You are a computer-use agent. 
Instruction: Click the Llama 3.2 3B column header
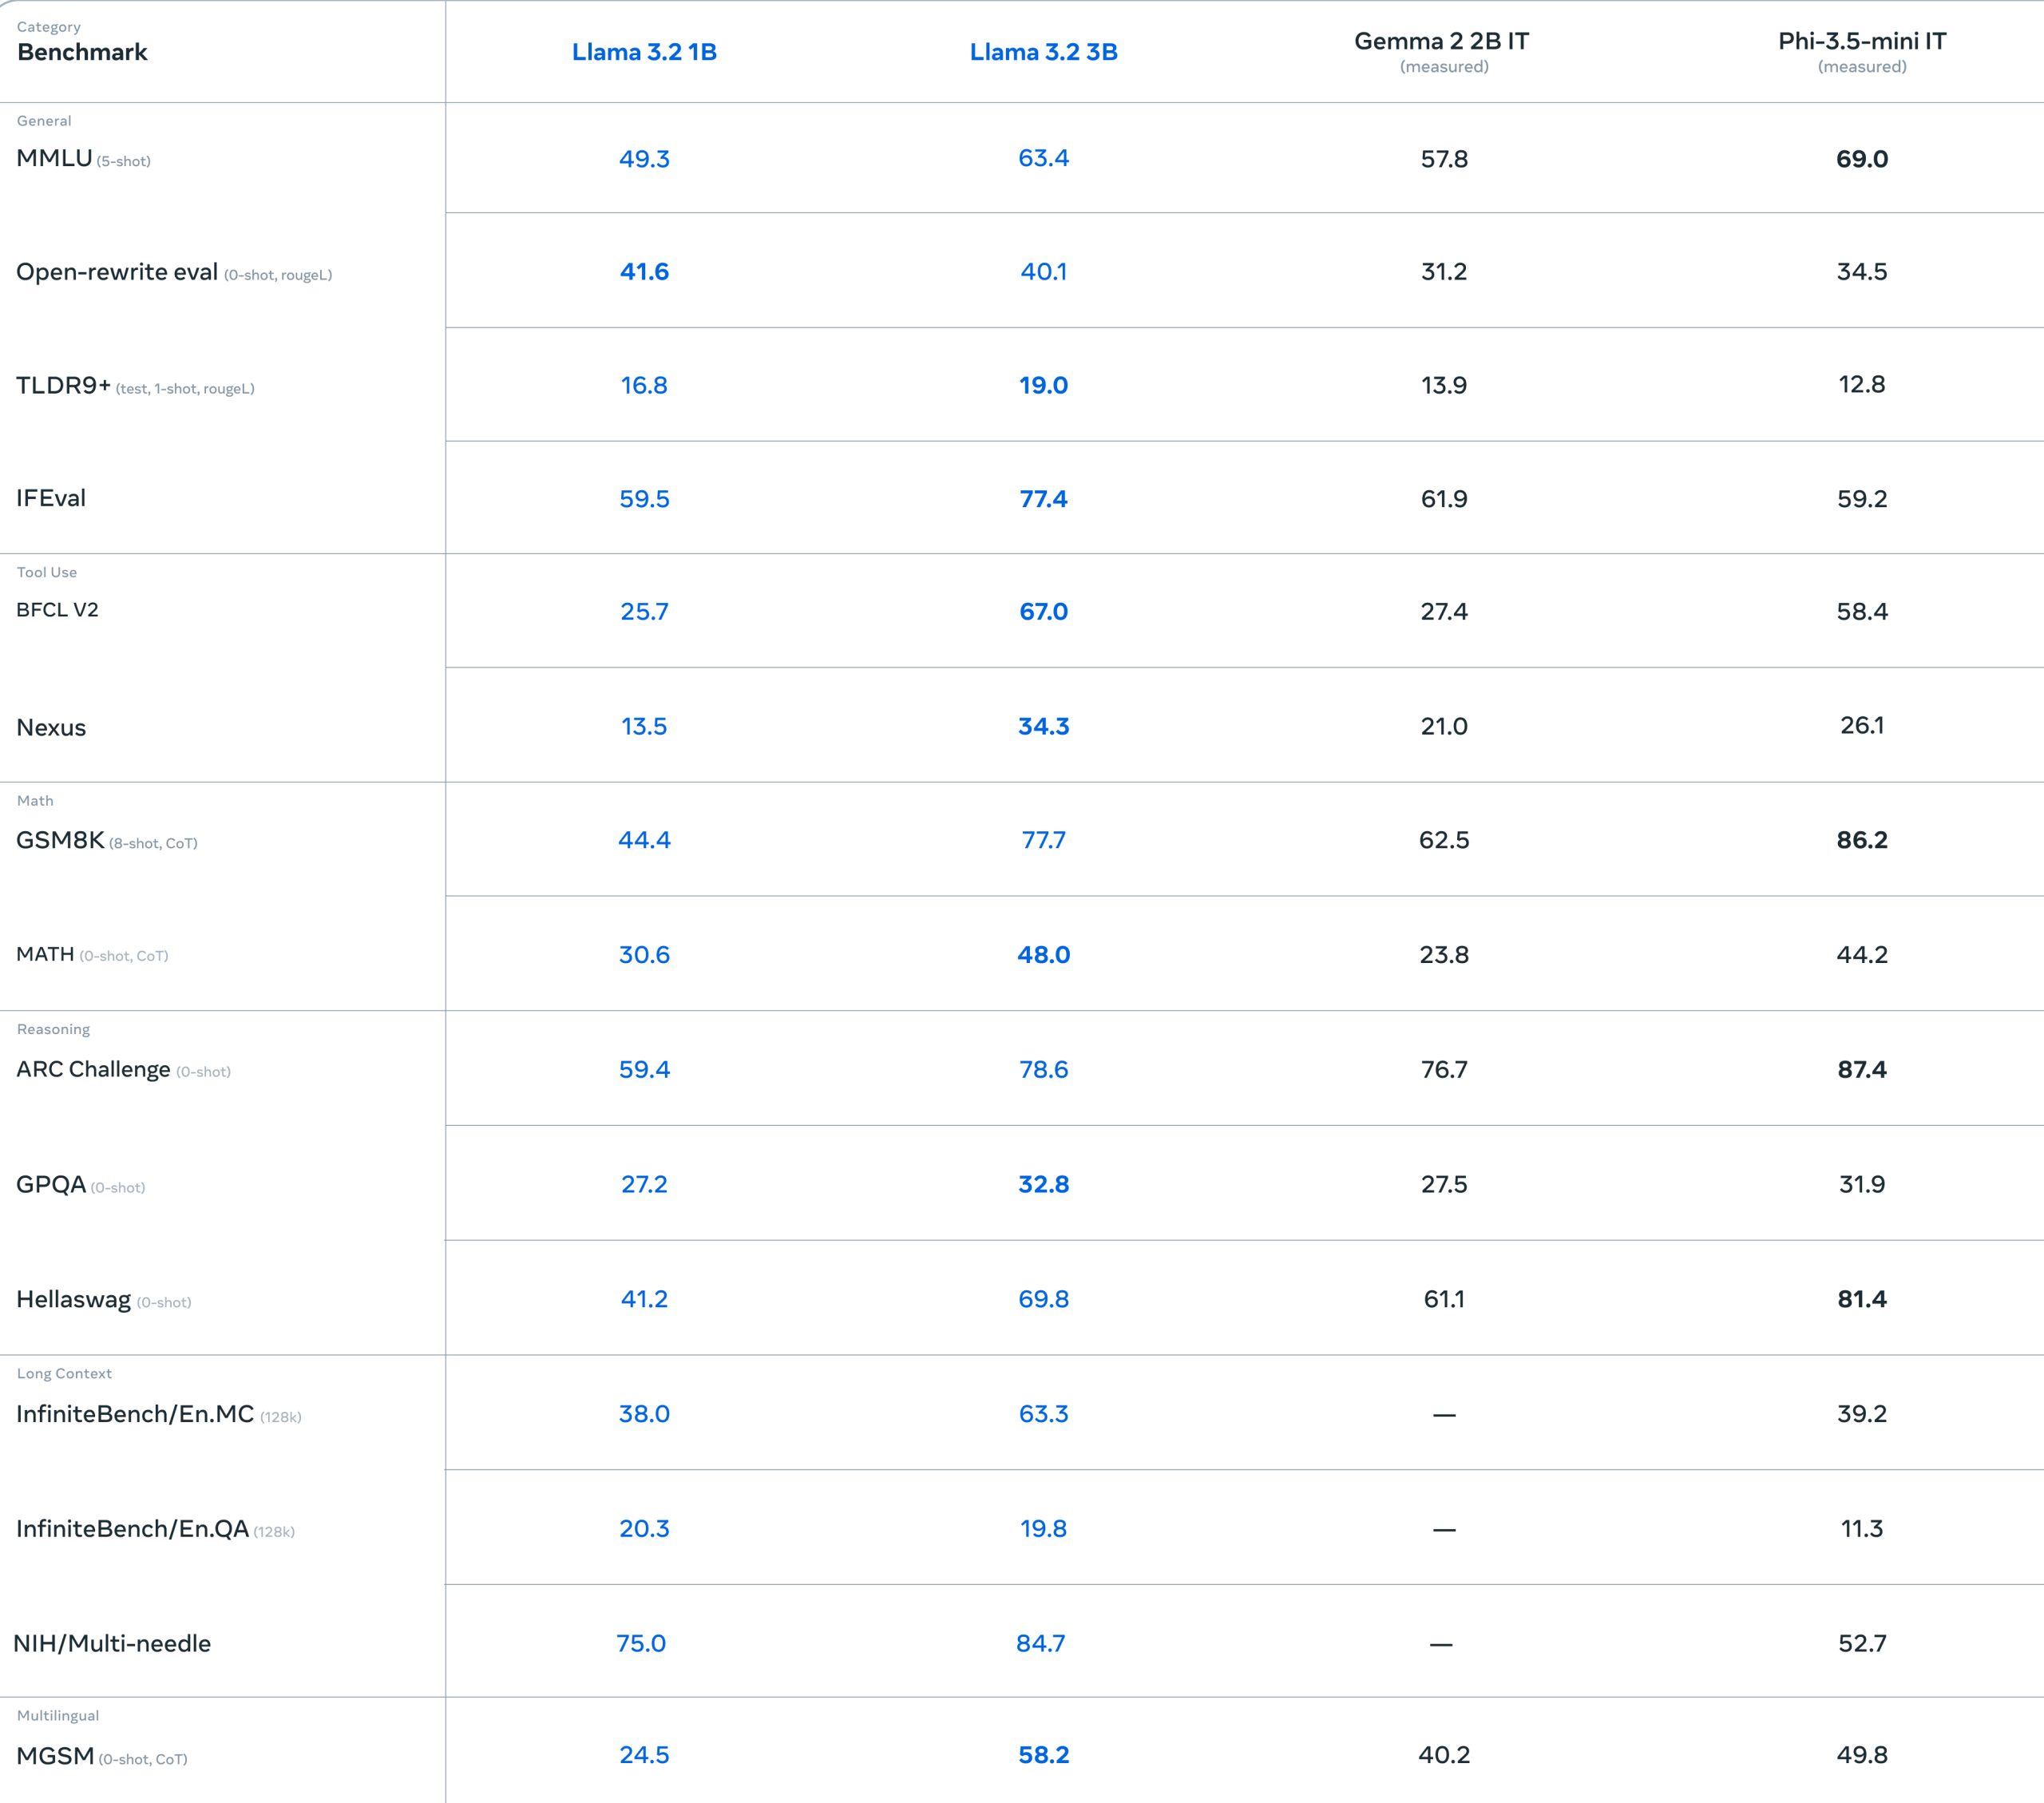[x=1043, y=52]
